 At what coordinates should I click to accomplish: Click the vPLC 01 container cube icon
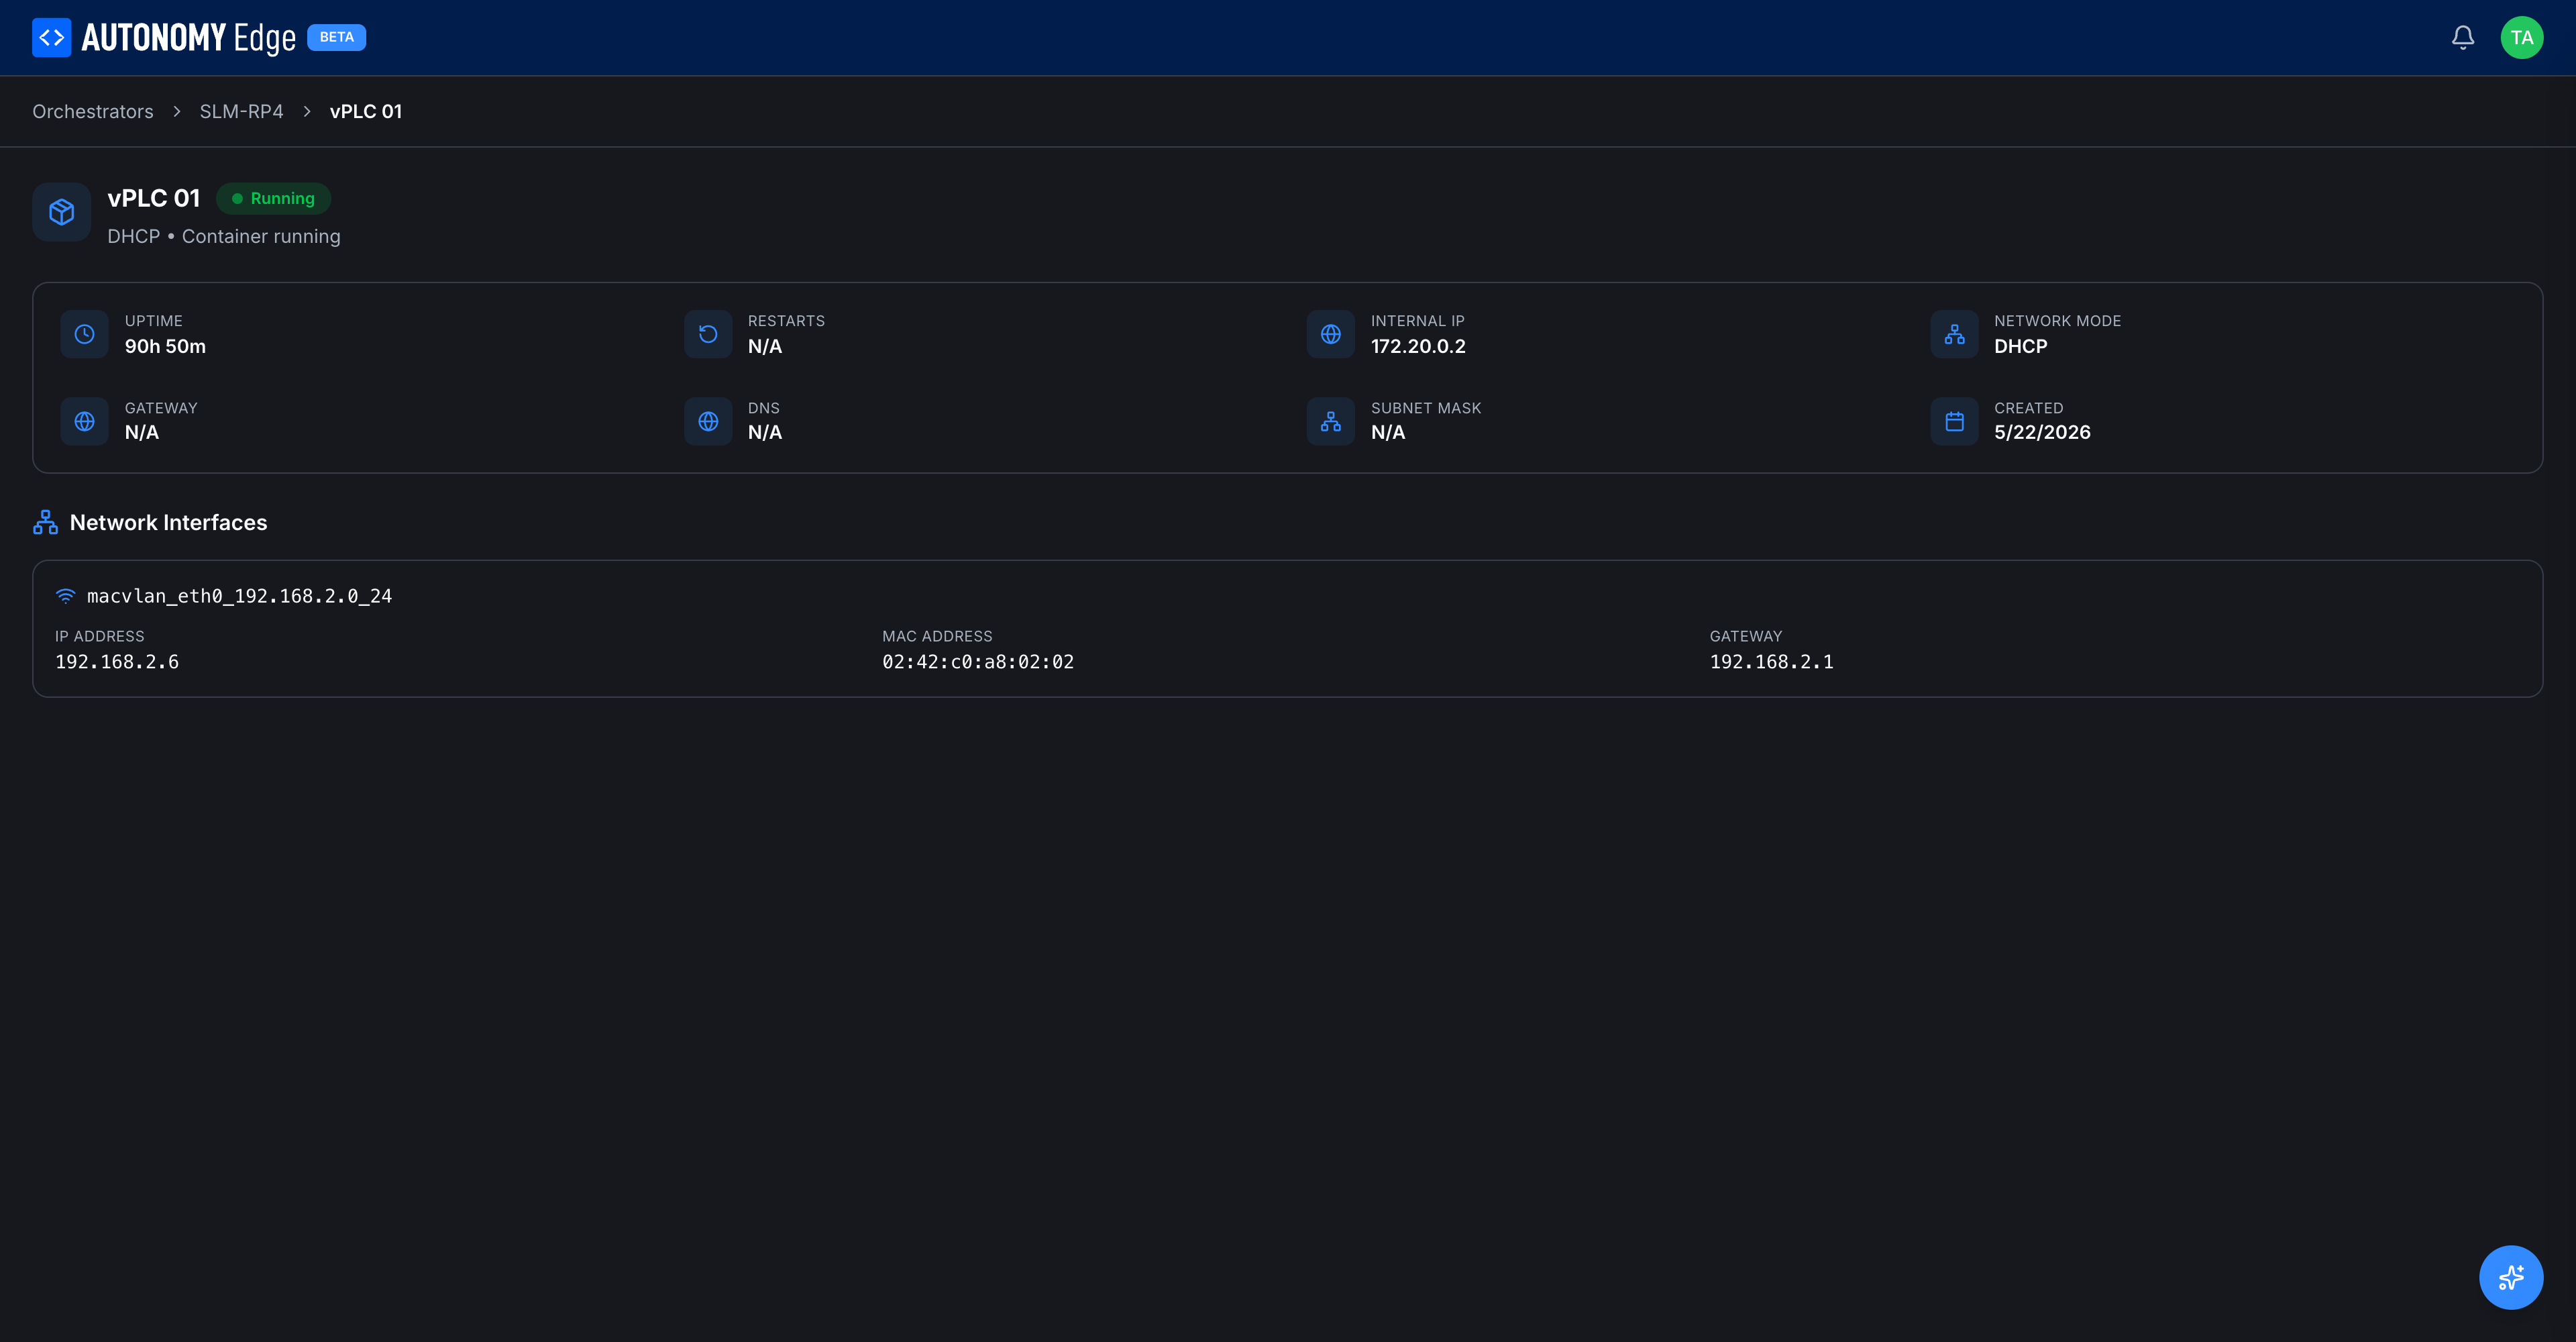click(62, 212)
